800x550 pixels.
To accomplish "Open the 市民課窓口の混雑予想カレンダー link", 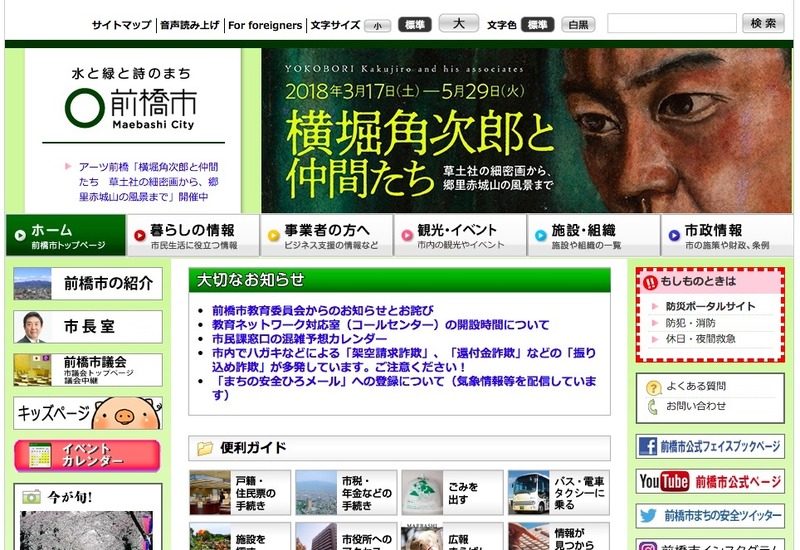I will click(314, 339).
